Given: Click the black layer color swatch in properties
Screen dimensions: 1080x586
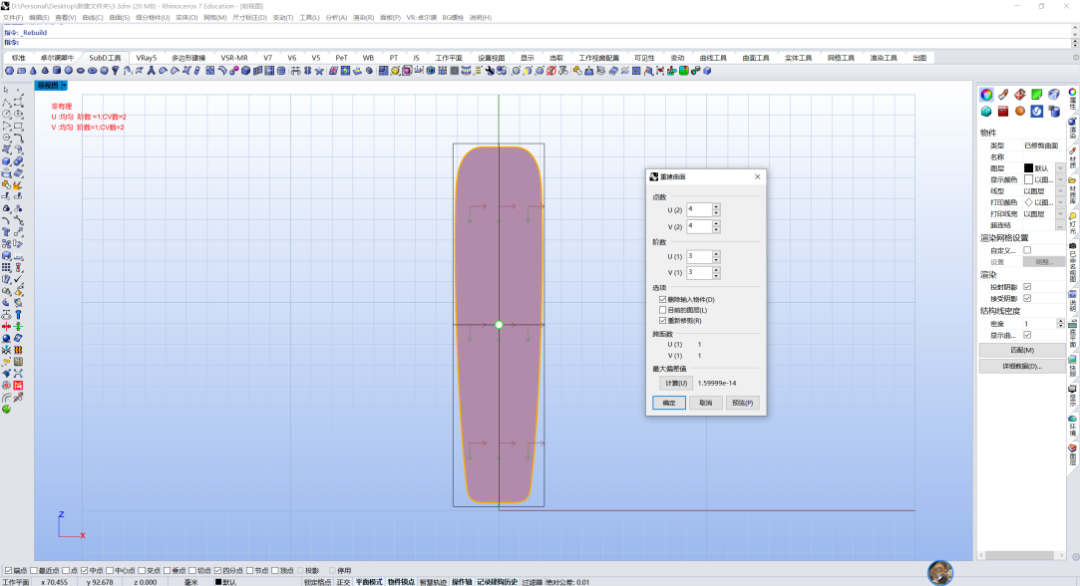Looking at the screenshot, I should [1028, 168].
